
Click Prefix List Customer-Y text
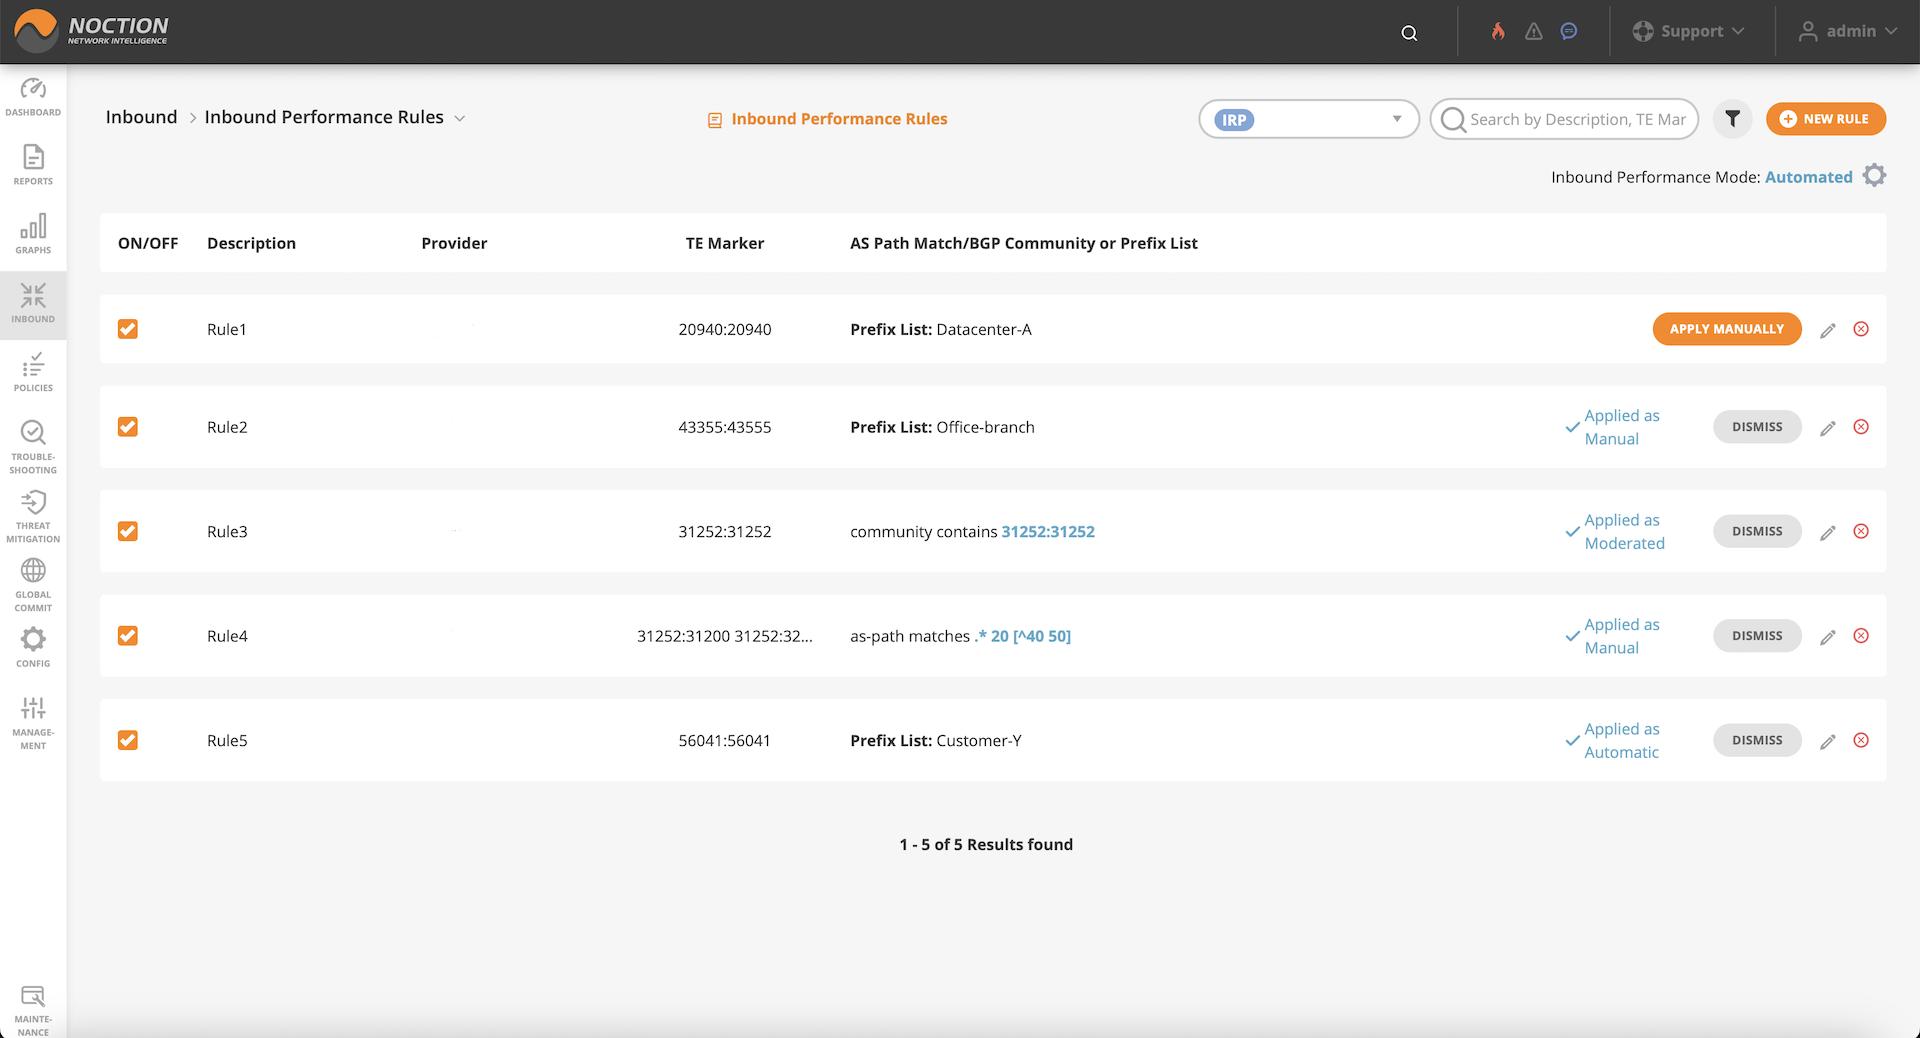(936, 741)
